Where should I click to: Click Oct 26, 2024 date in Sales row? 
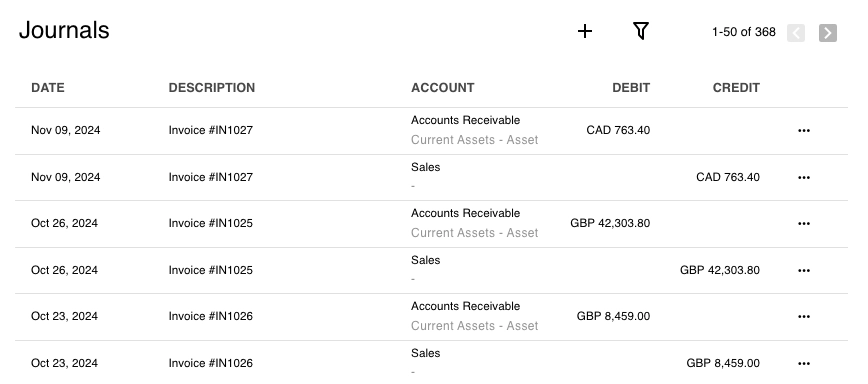click(64, 271)
